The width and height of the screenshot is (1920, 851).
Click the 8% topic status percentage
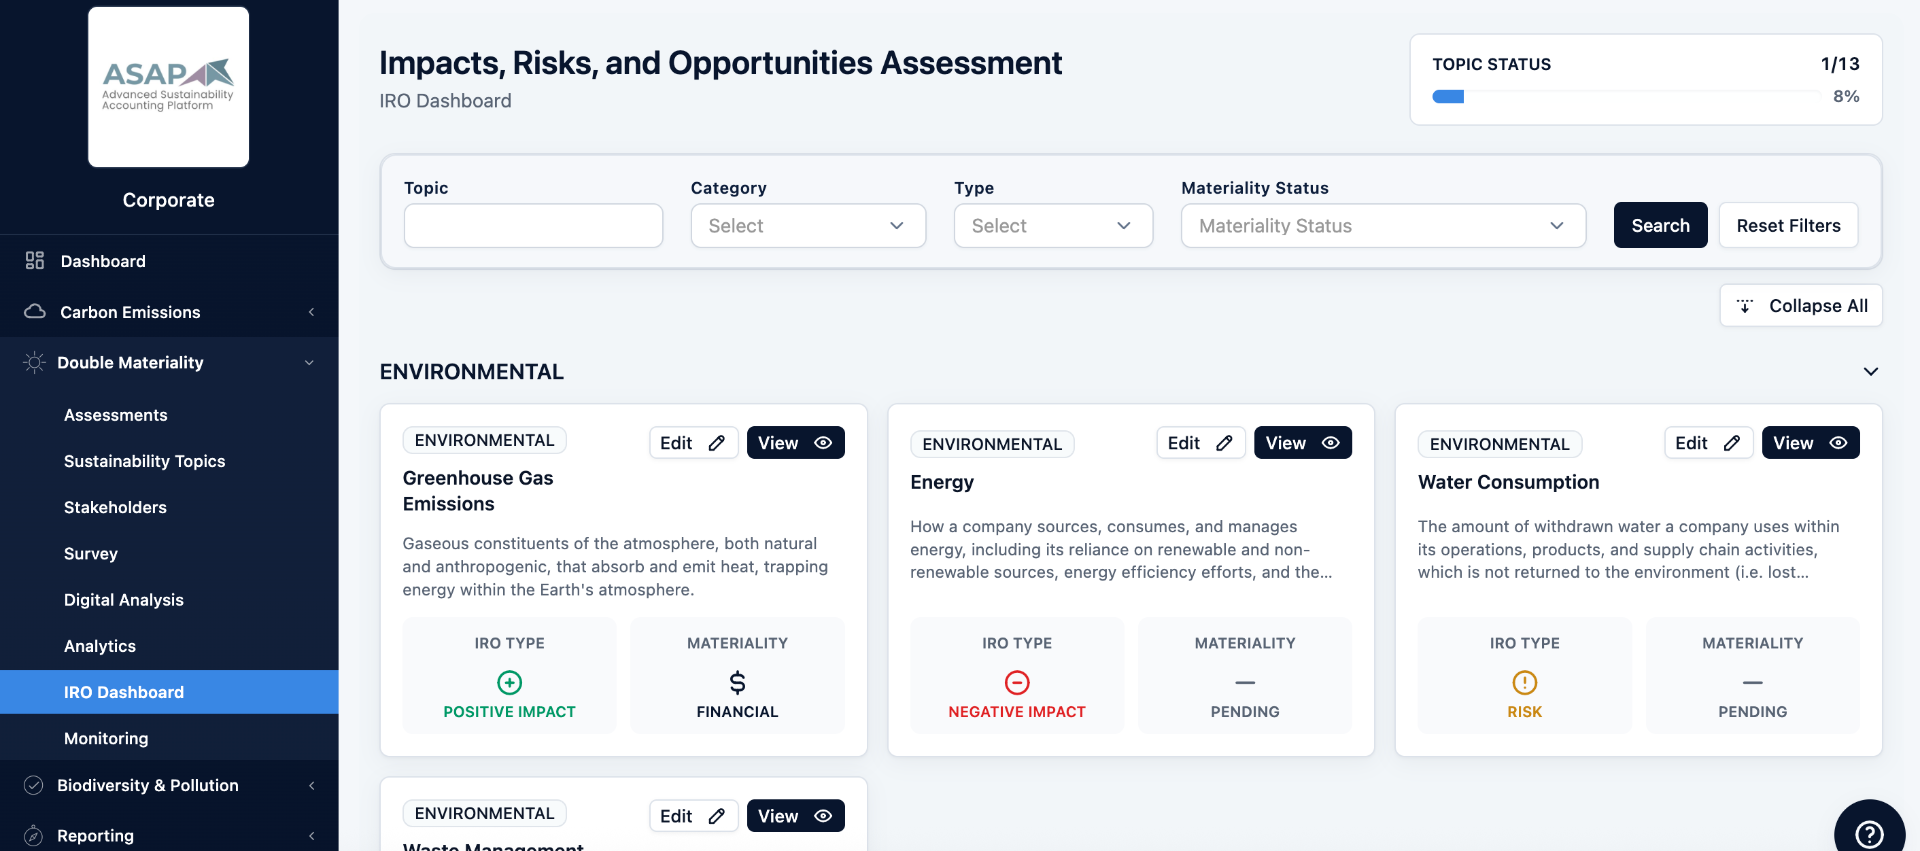[1846, 96]
